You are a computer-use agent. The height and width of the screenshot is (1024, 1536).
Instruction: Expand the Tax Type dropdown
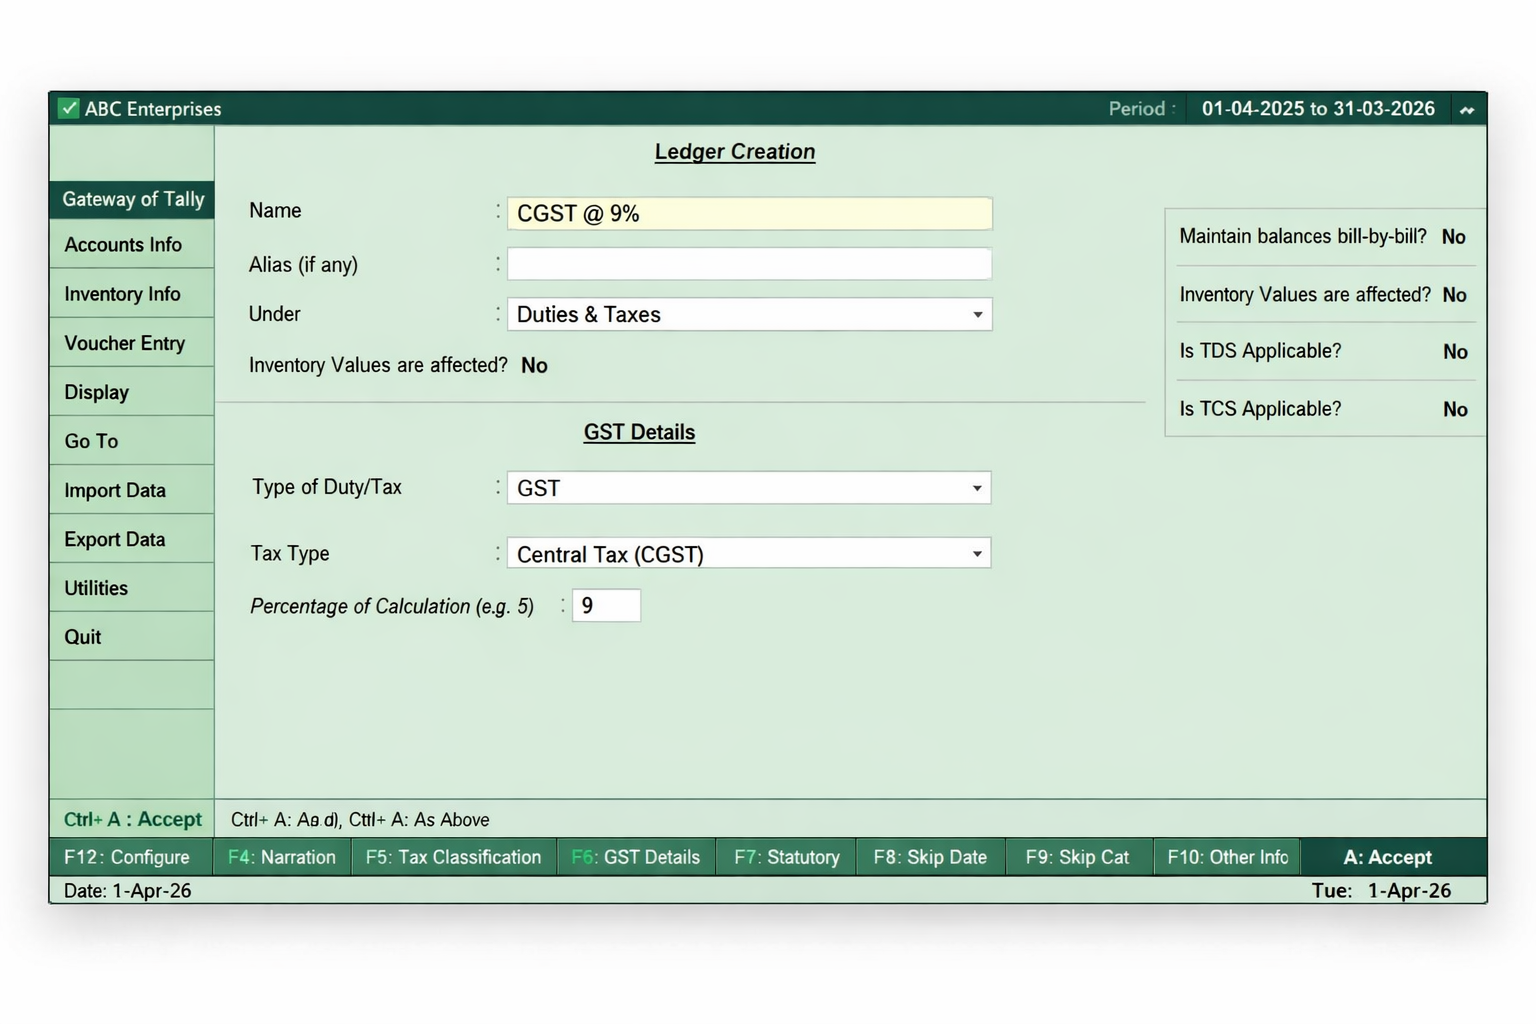[x=976, y=553]
